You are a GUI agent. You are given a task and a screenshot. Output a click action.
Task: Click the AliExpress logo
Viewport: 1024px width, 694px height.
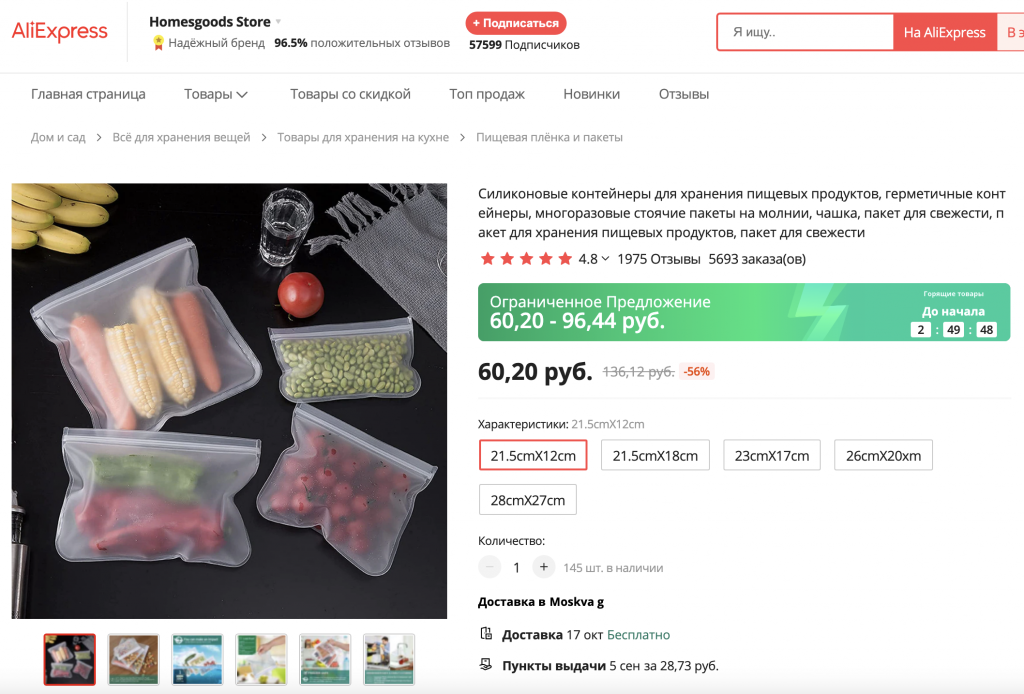point(60,32)
